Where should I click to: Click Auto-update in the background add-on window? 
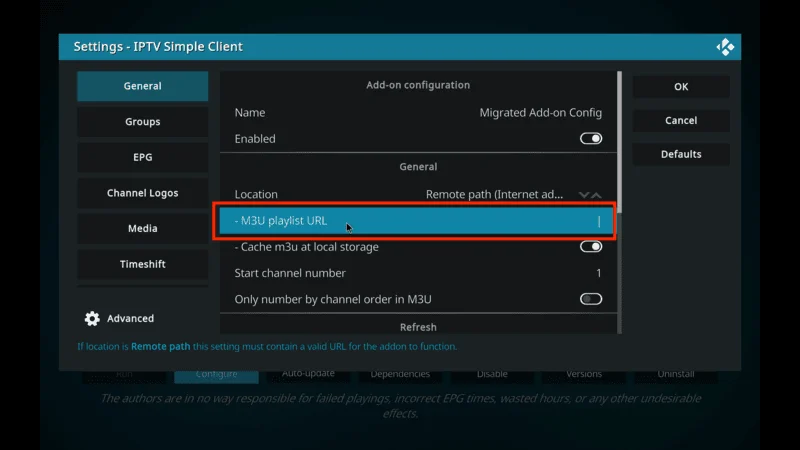[x=308, y=374]
